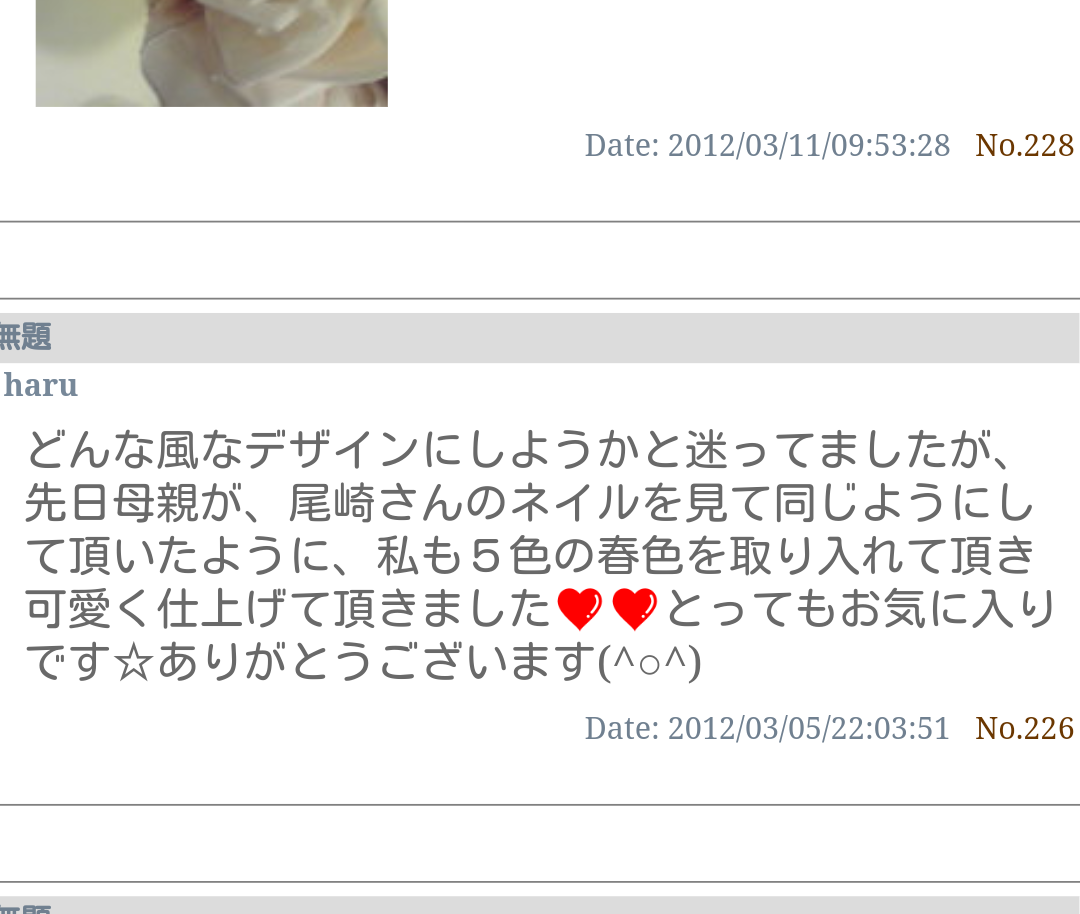
Task: Open the photo thumbnail above the post
Action: tap(211, 53)
